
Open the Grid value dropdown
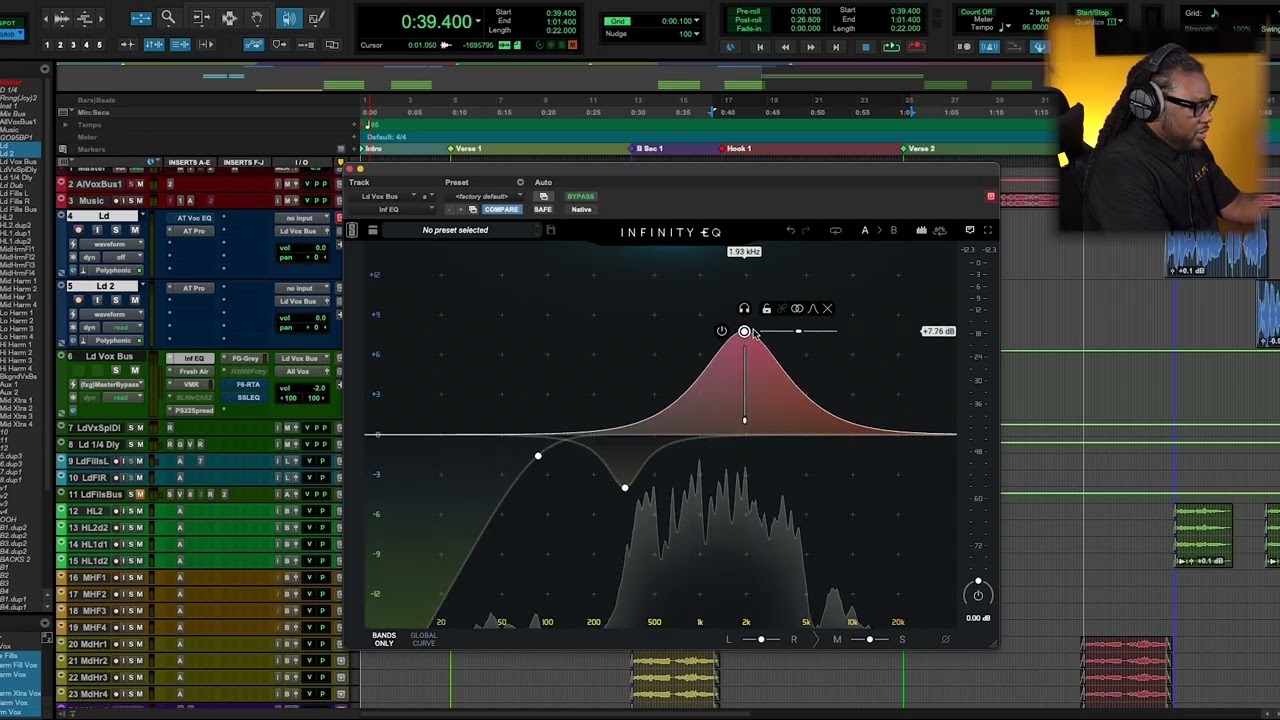(x=698, y=21)
